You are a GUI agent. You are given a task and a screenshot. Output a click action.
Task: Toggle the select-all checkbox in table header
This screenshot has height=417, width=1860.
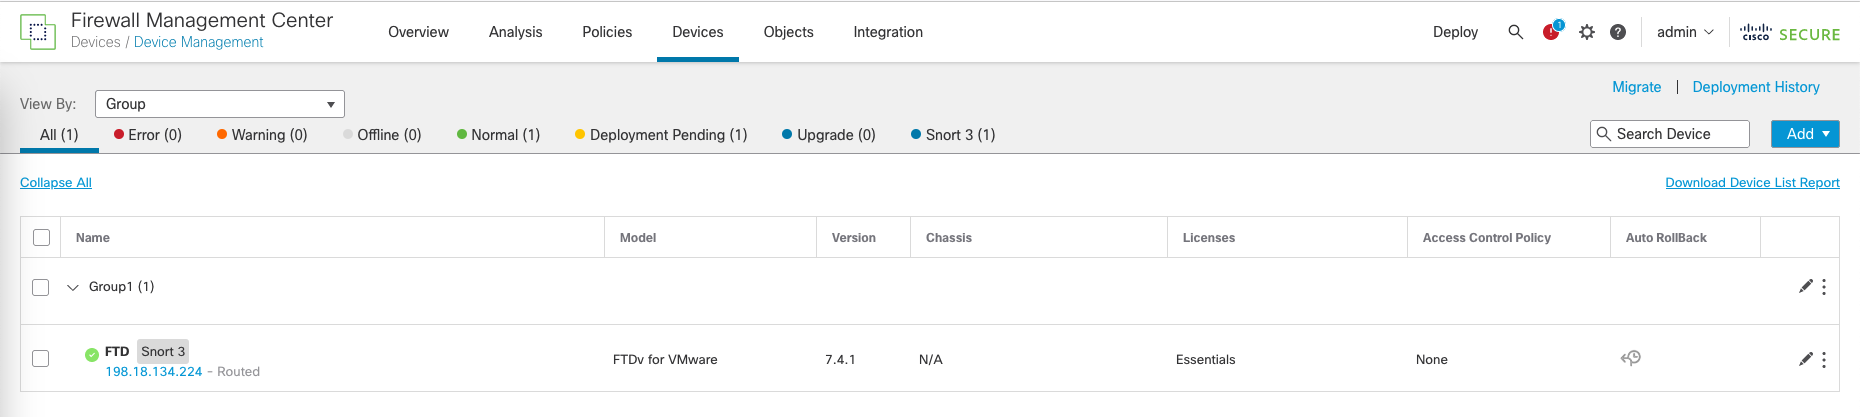41,238
